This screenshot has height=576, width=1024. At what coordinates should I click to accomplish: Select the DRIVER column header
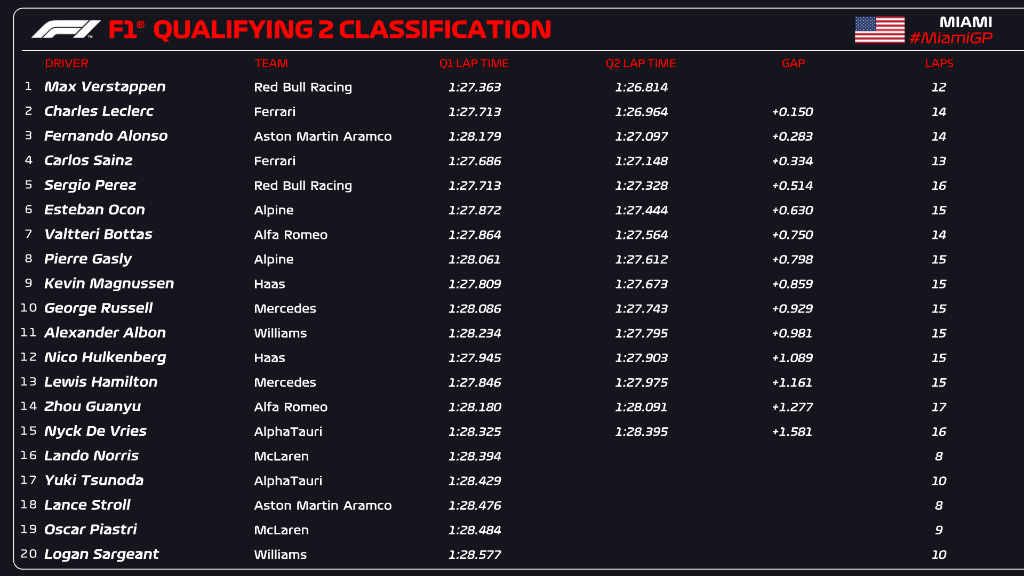coord(66,63)
